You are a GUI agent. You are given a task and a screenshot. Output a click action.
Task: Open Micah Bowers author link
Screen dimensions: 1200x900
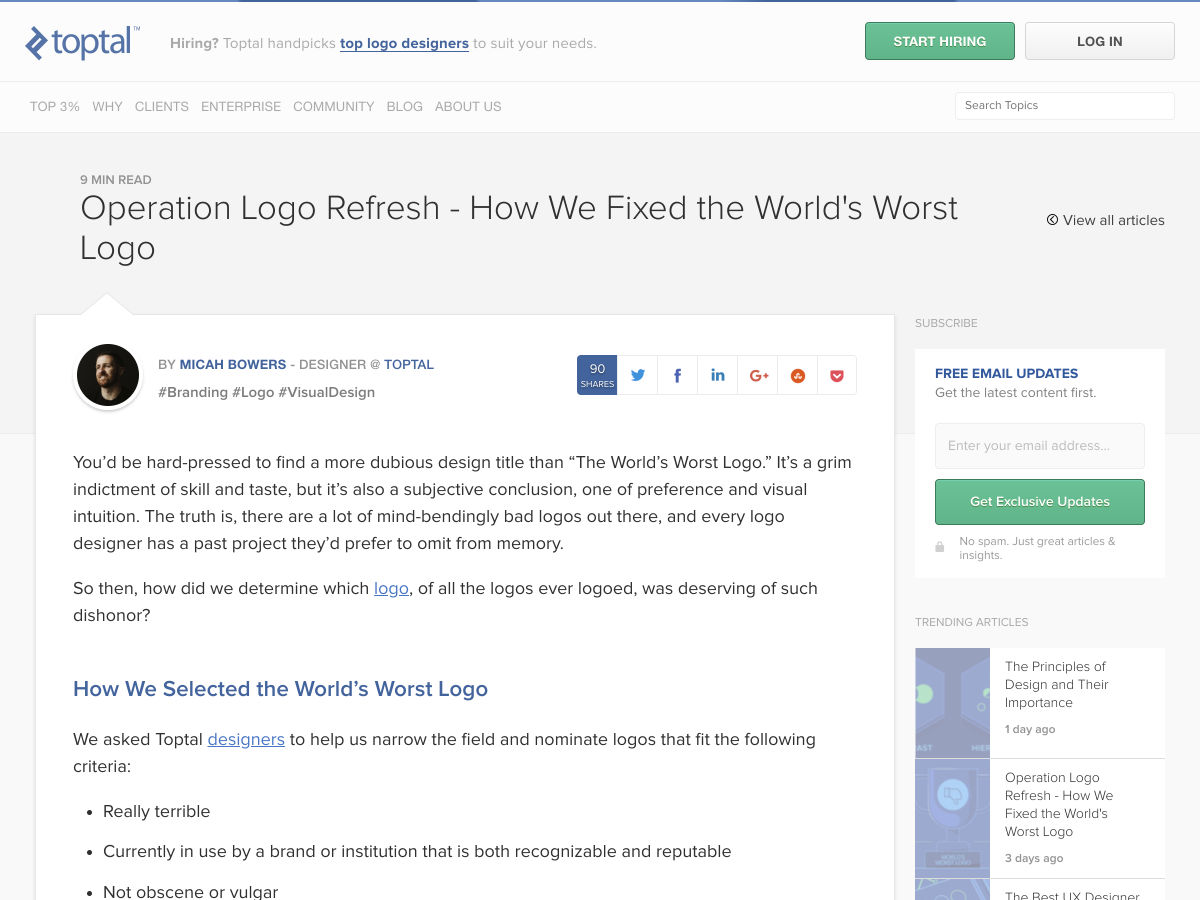(233, 365)
